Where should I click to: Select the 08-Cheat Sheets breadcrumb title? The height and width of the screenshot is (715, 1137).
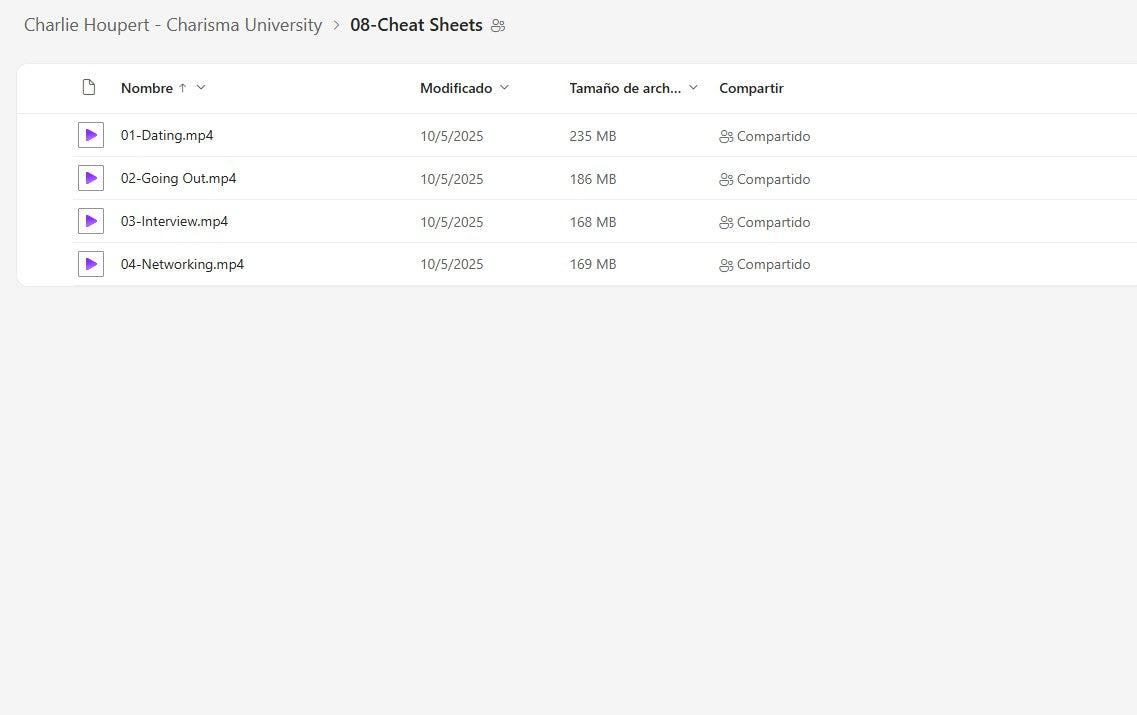416,25
